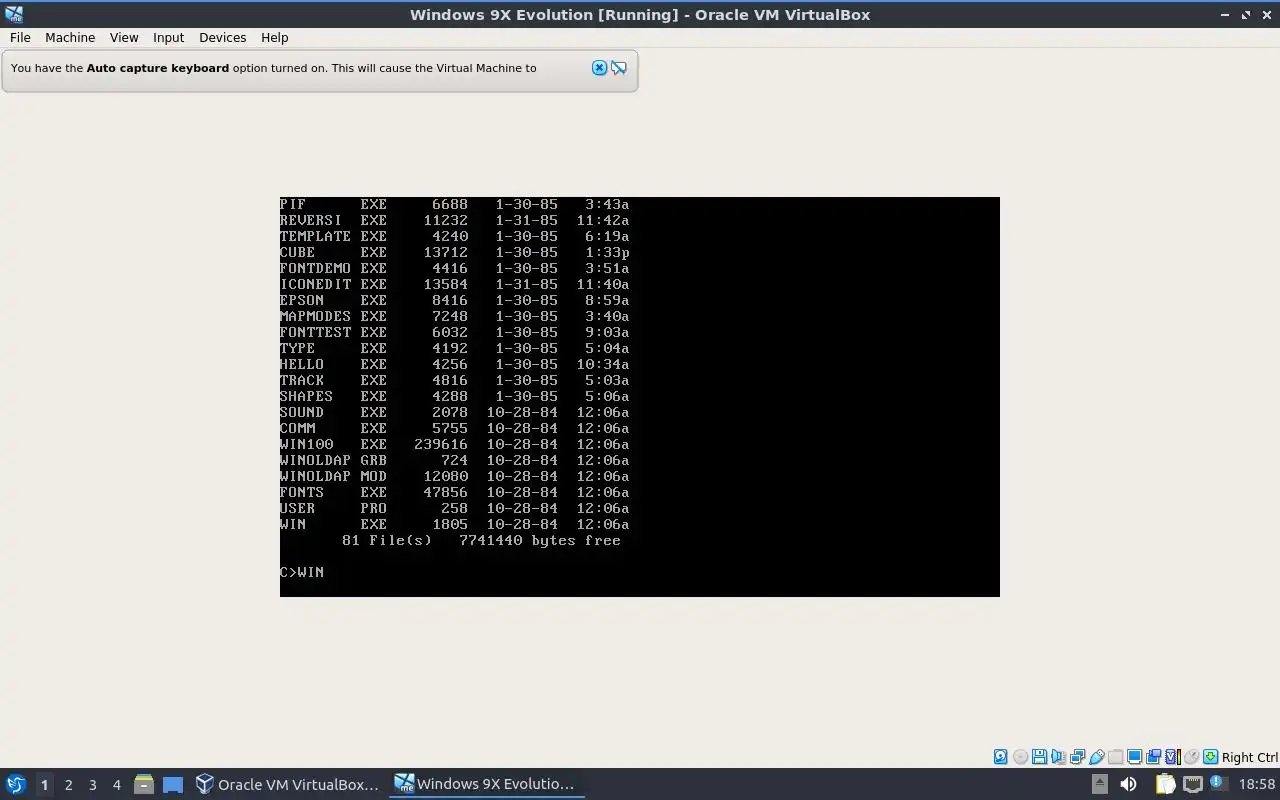1280x800 pixels.
Task: Open the application launcher bird icon
Action: click(15, 784)
